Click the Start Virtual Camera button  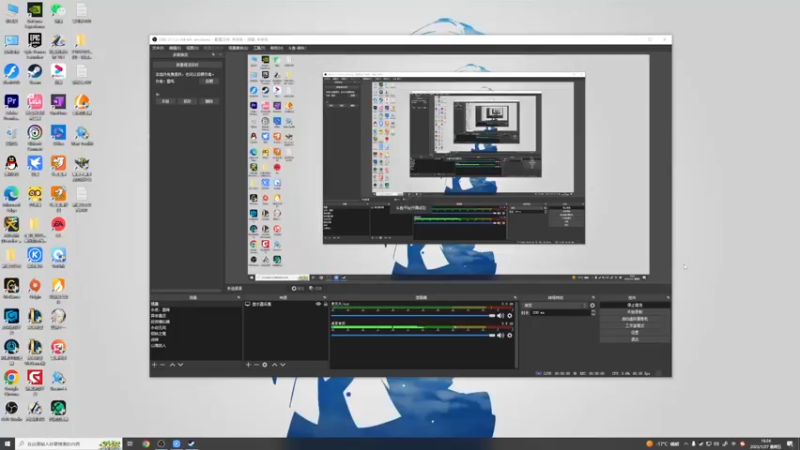[635, 319]
